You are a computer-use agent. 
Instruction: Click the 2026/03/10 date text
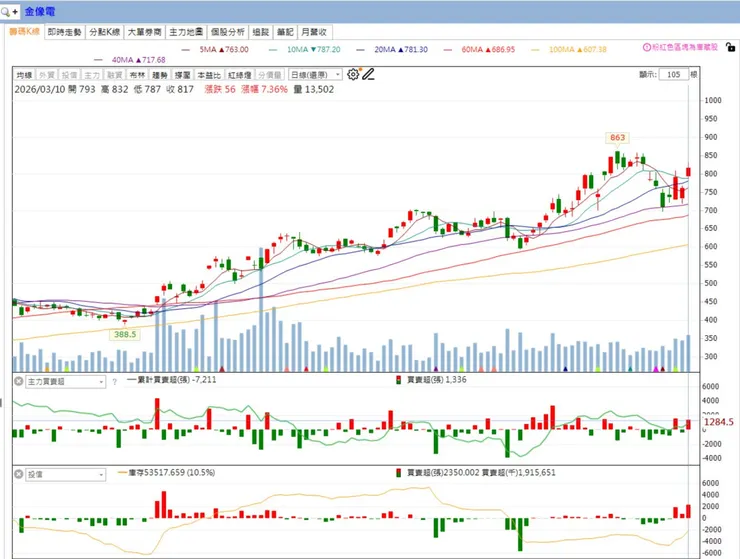coord(40,89)
